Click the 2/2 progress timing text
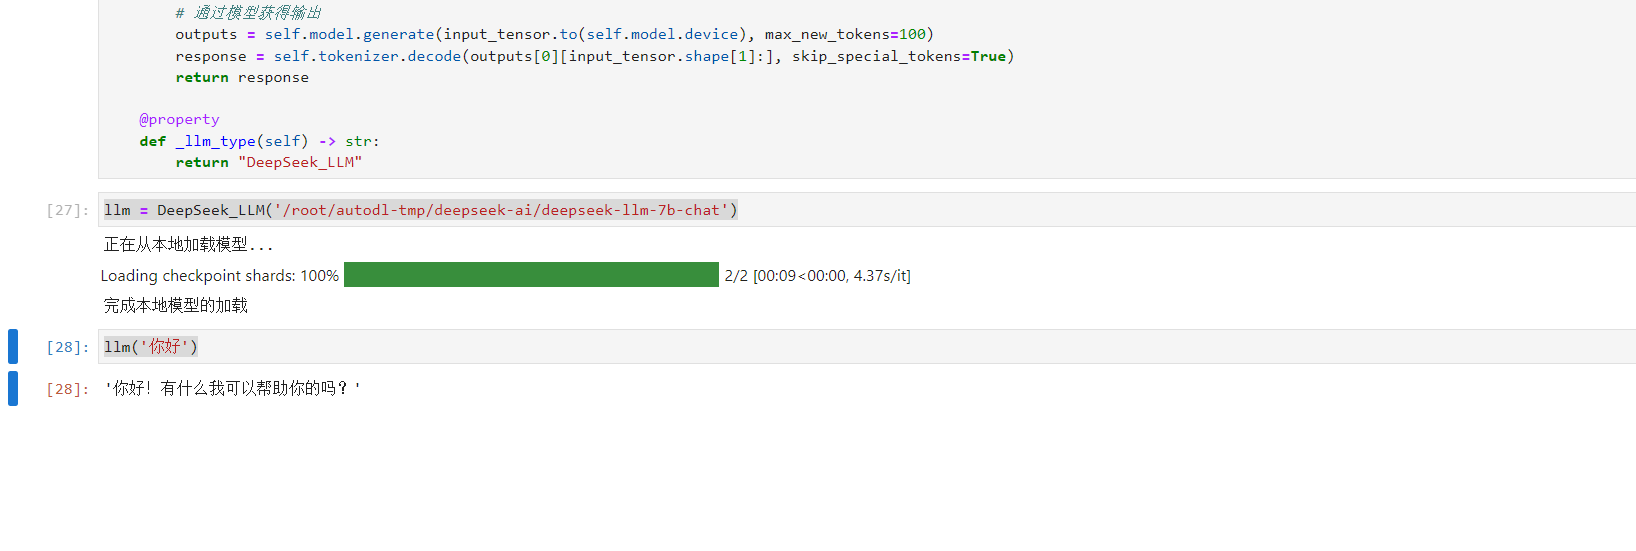 coord(817,276)
